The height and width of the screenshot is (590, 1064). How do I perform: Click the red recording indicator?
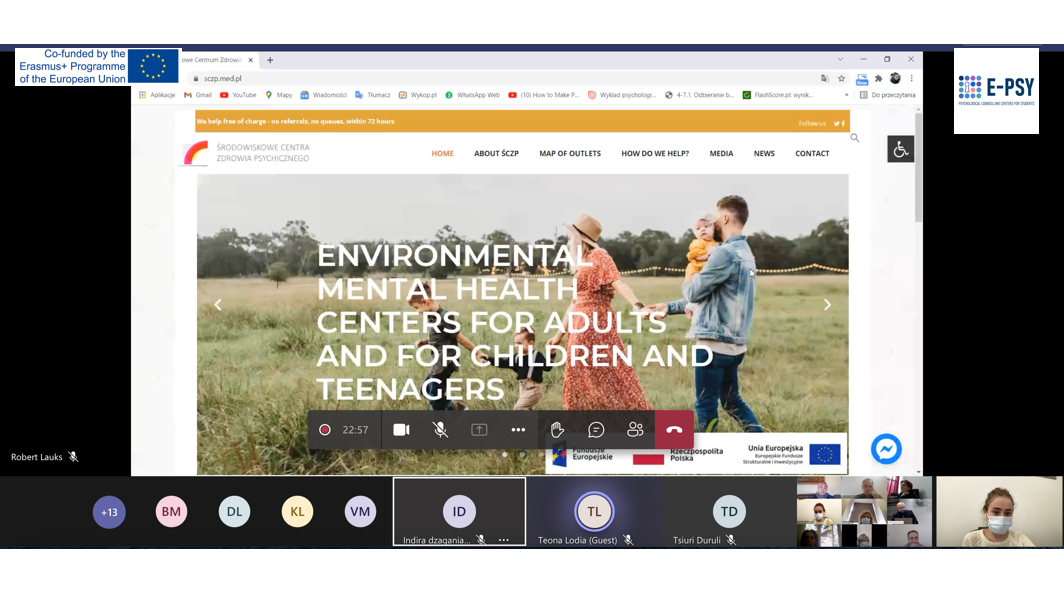[x=325, y=430]
